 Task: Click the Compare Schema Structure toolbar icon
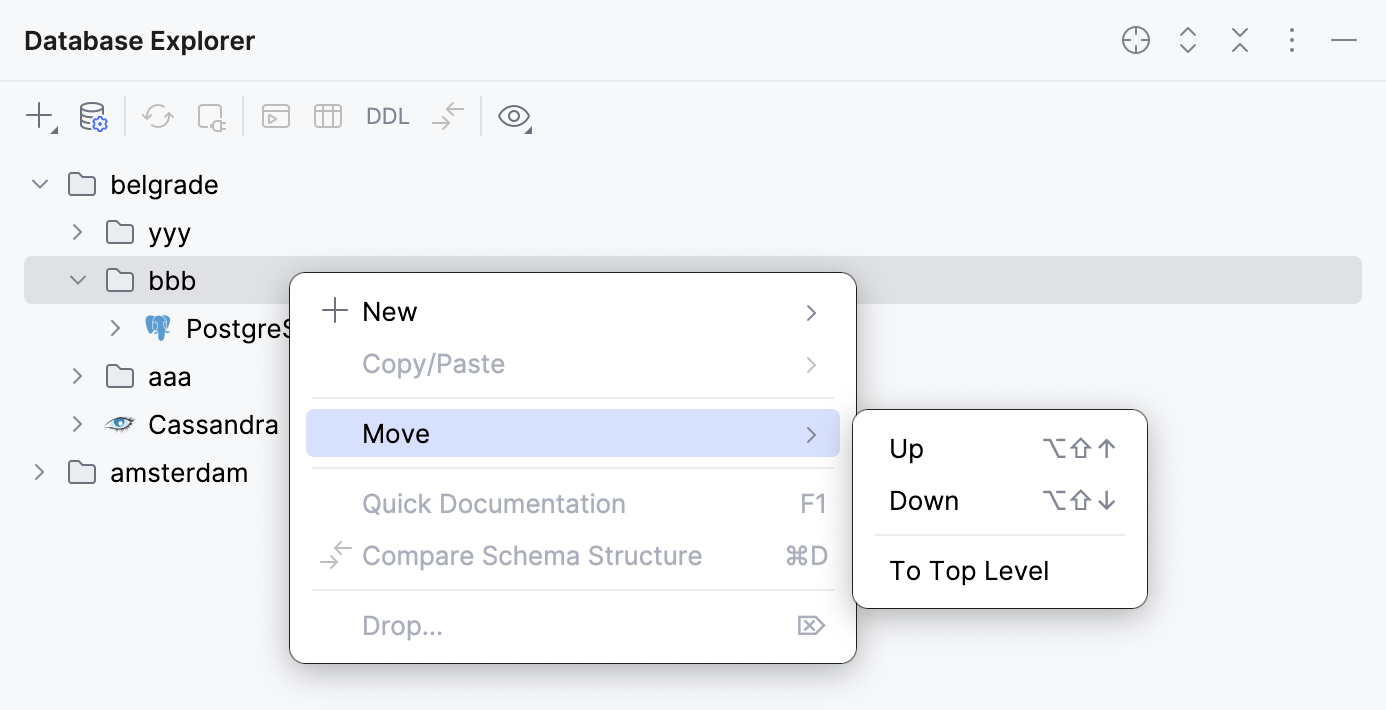447,116
